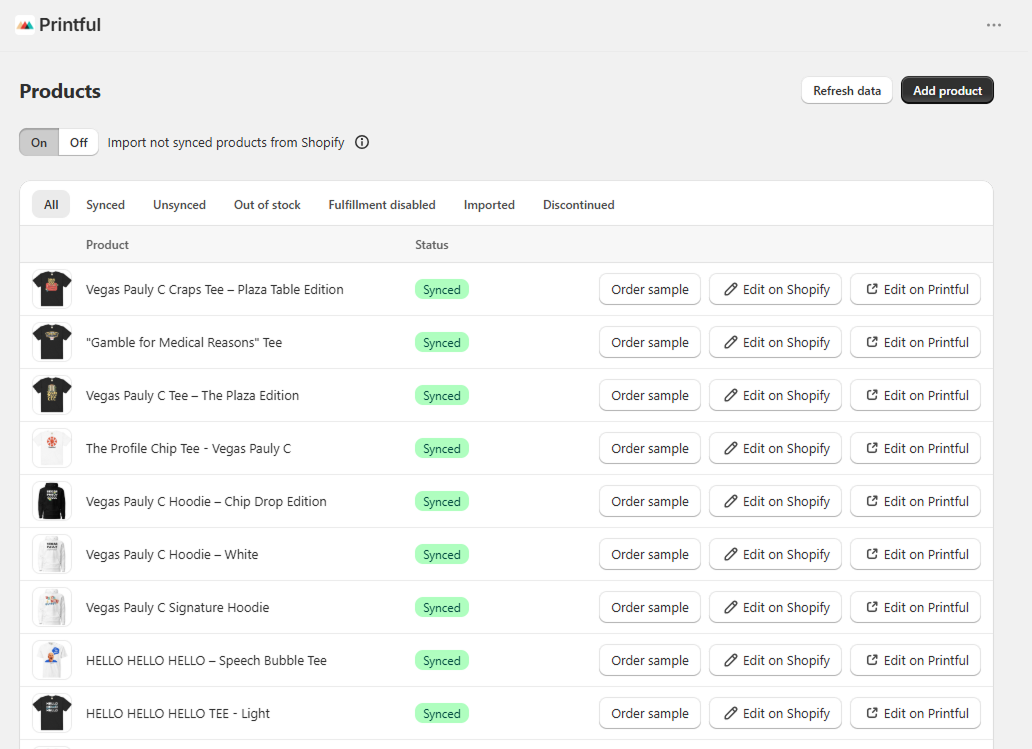Open the Fulfillment disabled tab
1032x749 pixels.
(x=382, y=205)
